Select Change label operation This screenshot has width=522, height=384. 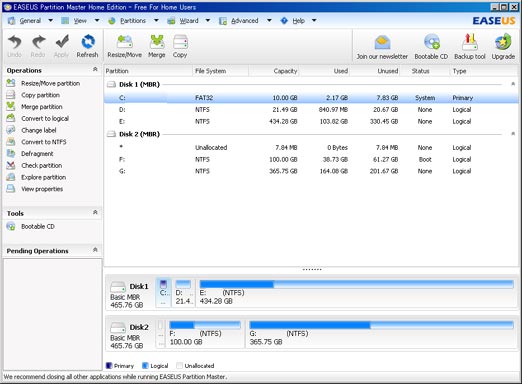pyautogui.click(x=39, y=130)
